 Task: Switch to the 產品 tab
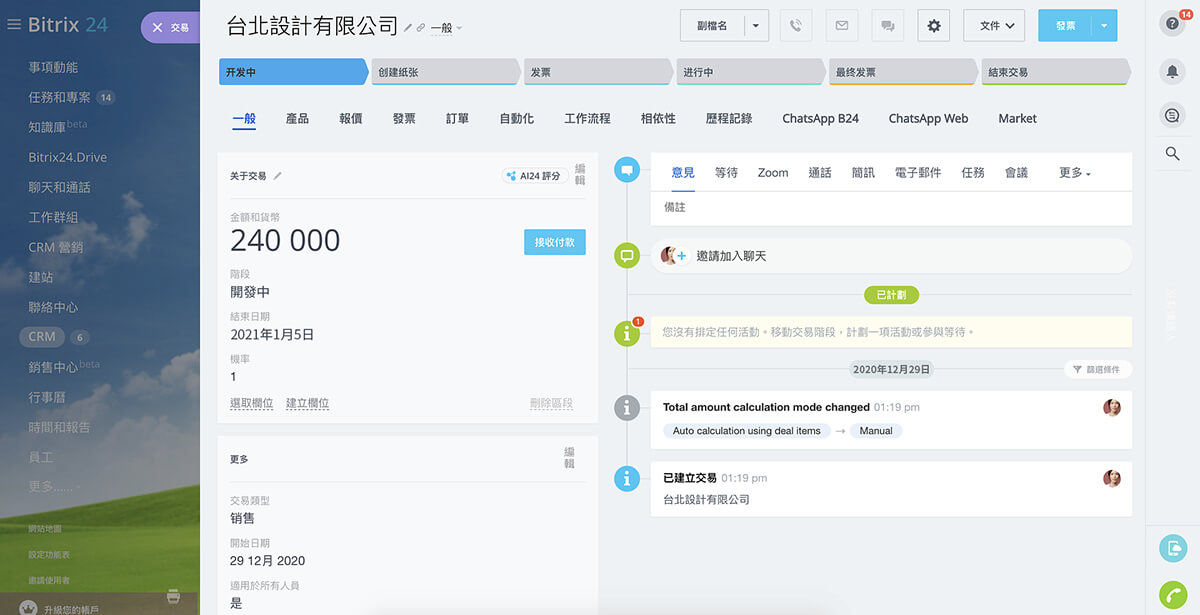click(297, 118)
